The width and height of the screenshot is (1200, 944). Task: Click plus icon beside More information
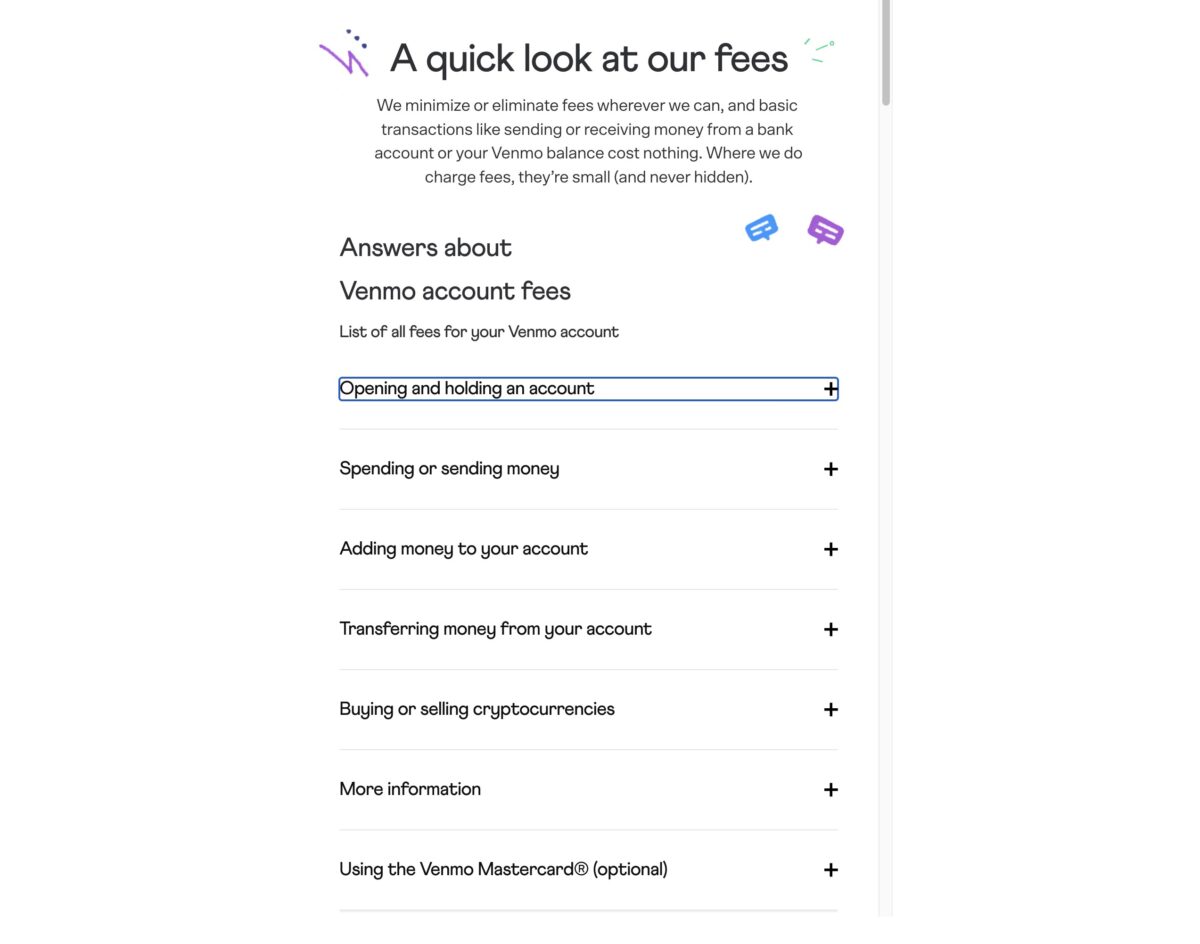[x=830, y=789]
